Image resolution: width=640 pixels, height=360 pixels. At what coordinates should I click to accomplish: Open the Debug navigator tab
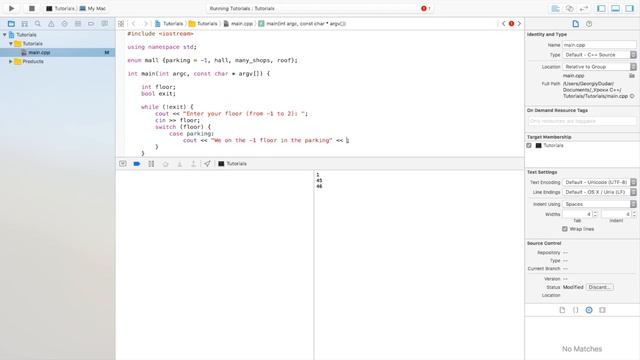tap(78, 24)
